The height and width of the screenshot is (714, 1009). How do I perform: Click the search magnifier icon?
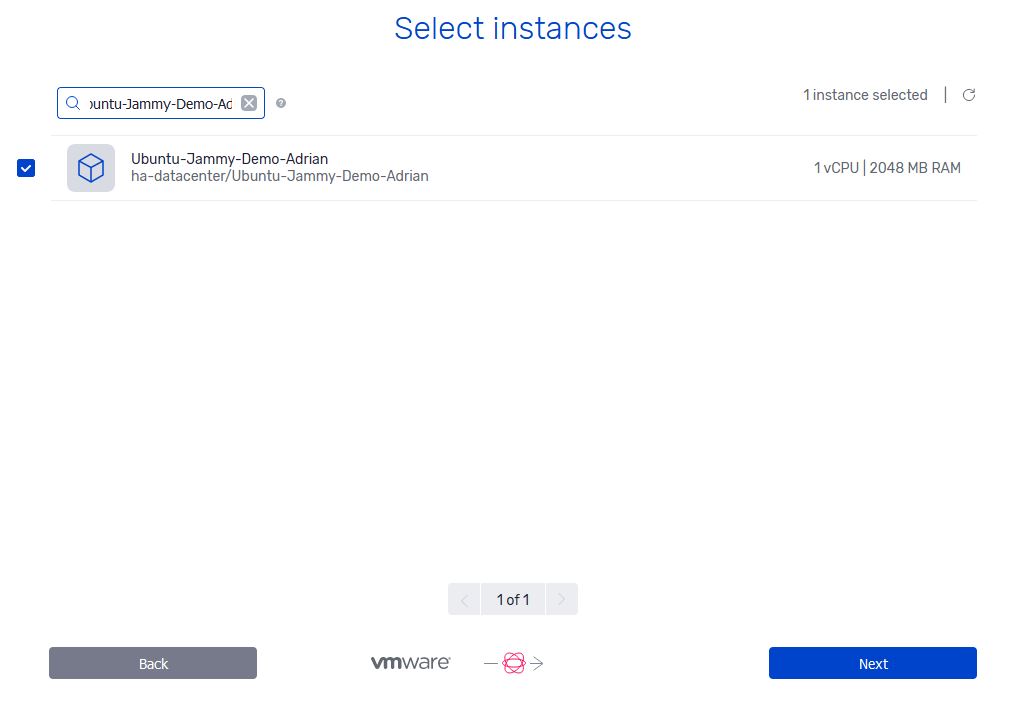tap(73, 103)
